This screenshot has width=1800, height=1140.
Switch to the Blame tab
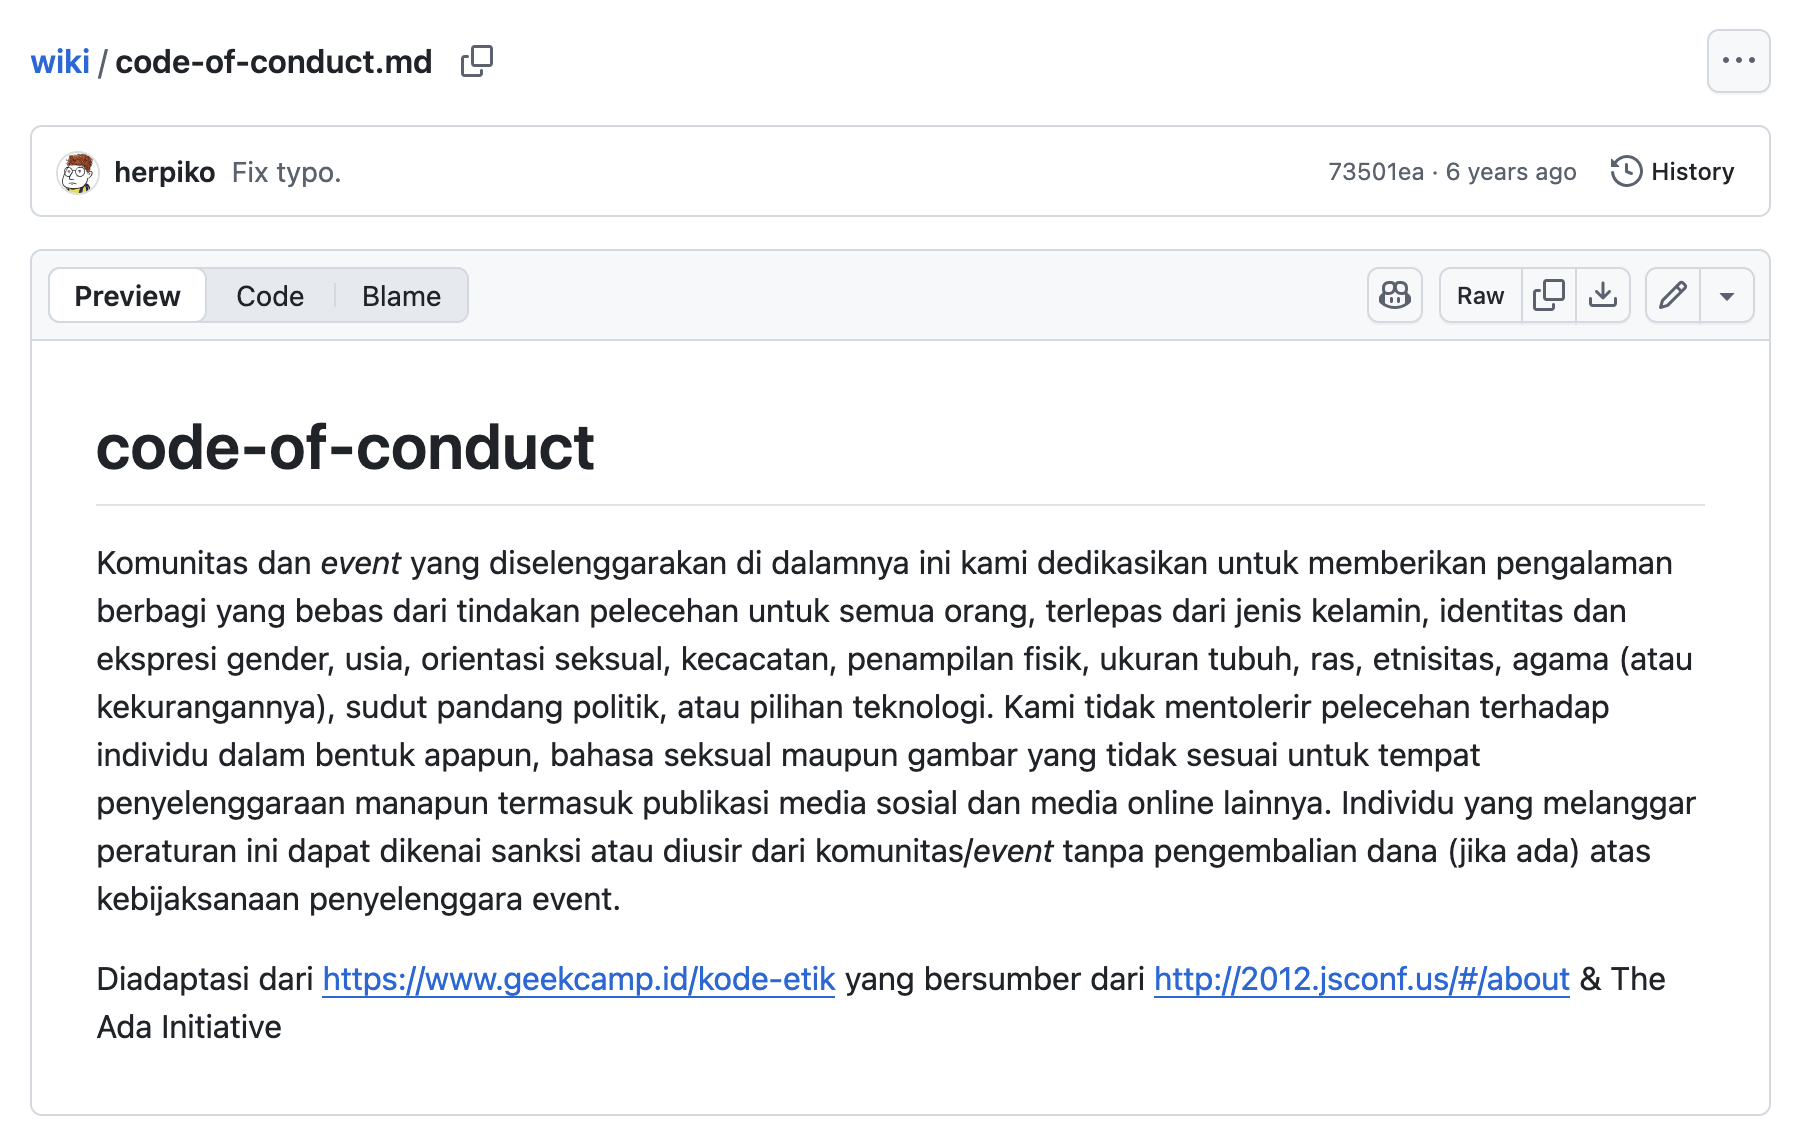[401, 296]
